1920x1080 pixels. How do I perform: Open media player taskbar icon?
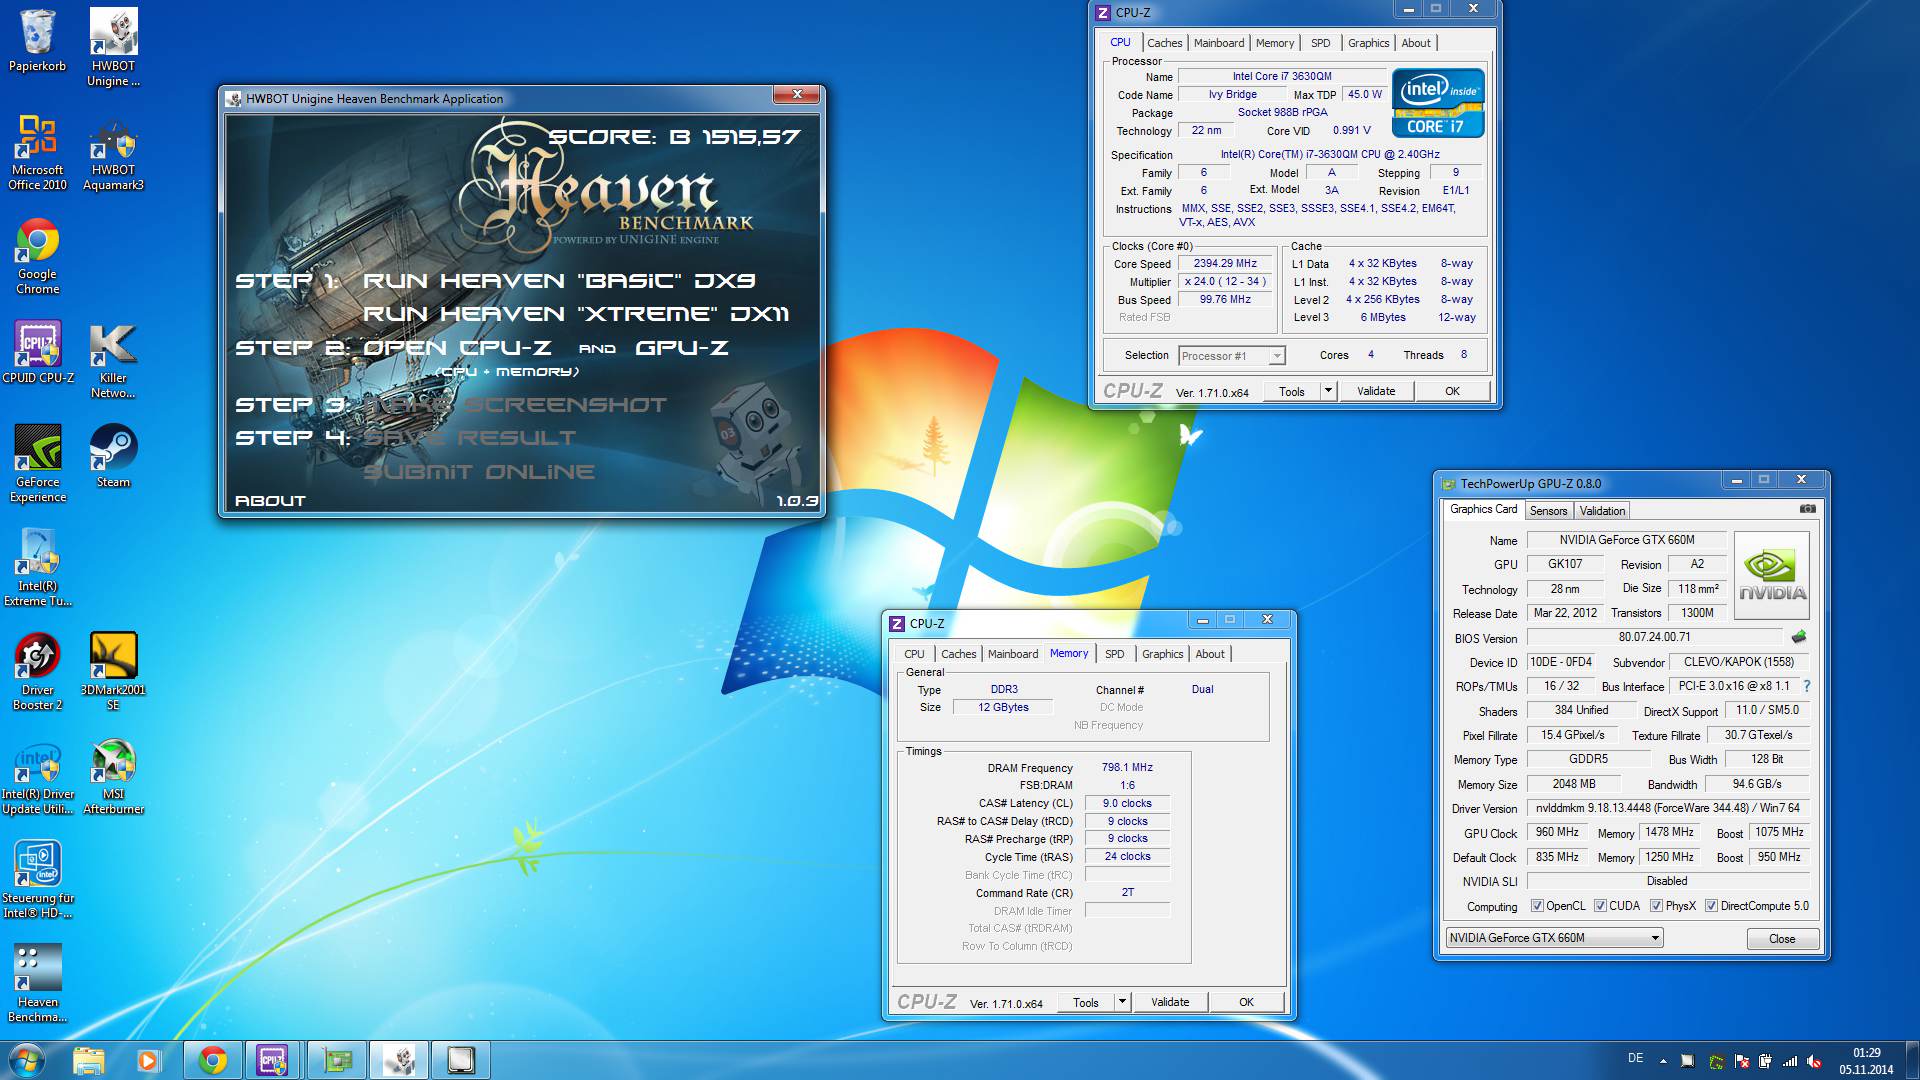tap(149, 1060)
